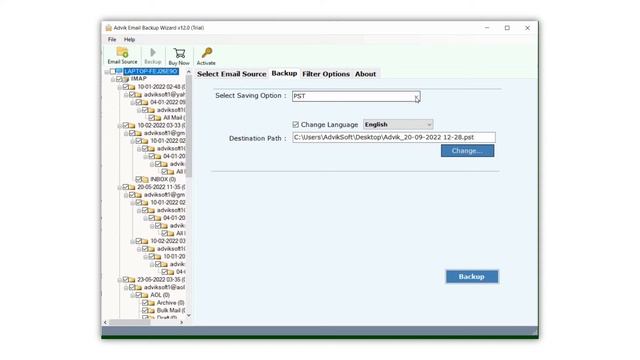
Task: Select the 23-05-2022 03-35 folder label
Action: [x=161, y=280]
